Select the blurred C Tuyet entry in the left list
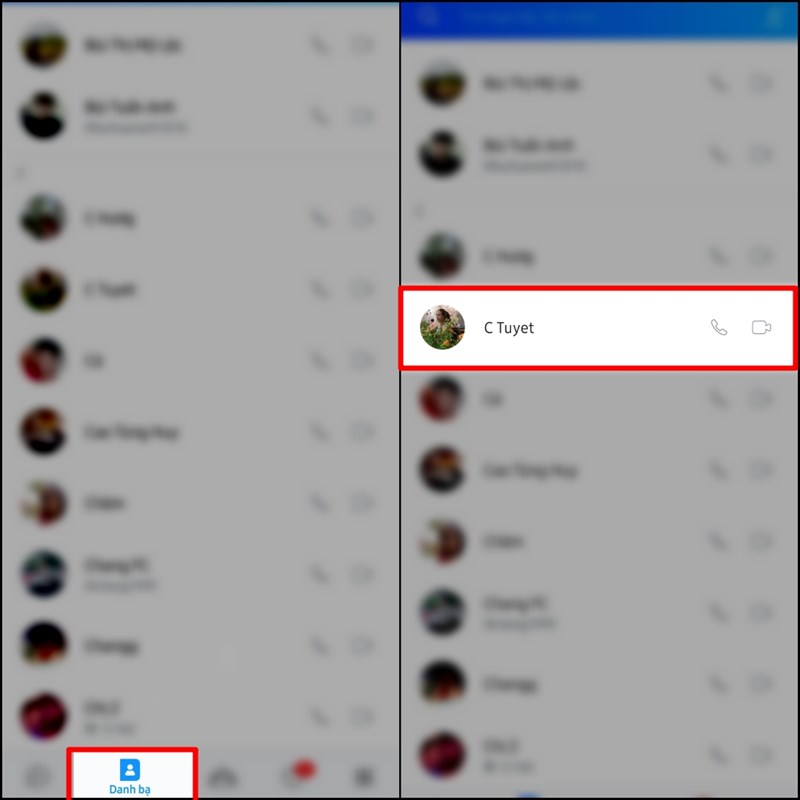The height and width of the screenshot is (800, 800). pos(200,289)
